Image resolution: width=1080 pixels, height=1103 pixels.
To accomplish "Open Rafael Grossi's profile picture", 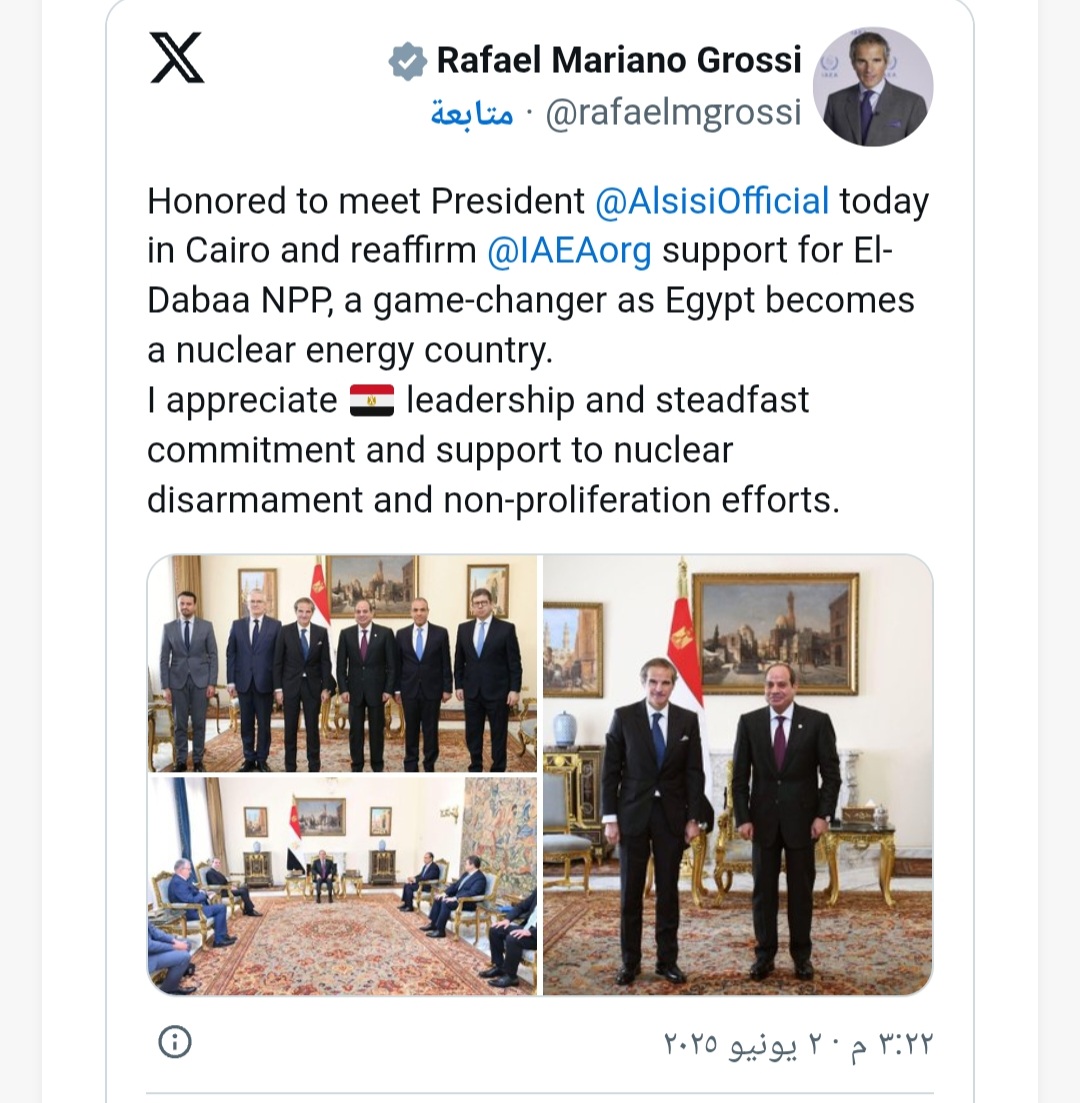I will [872, 87].
